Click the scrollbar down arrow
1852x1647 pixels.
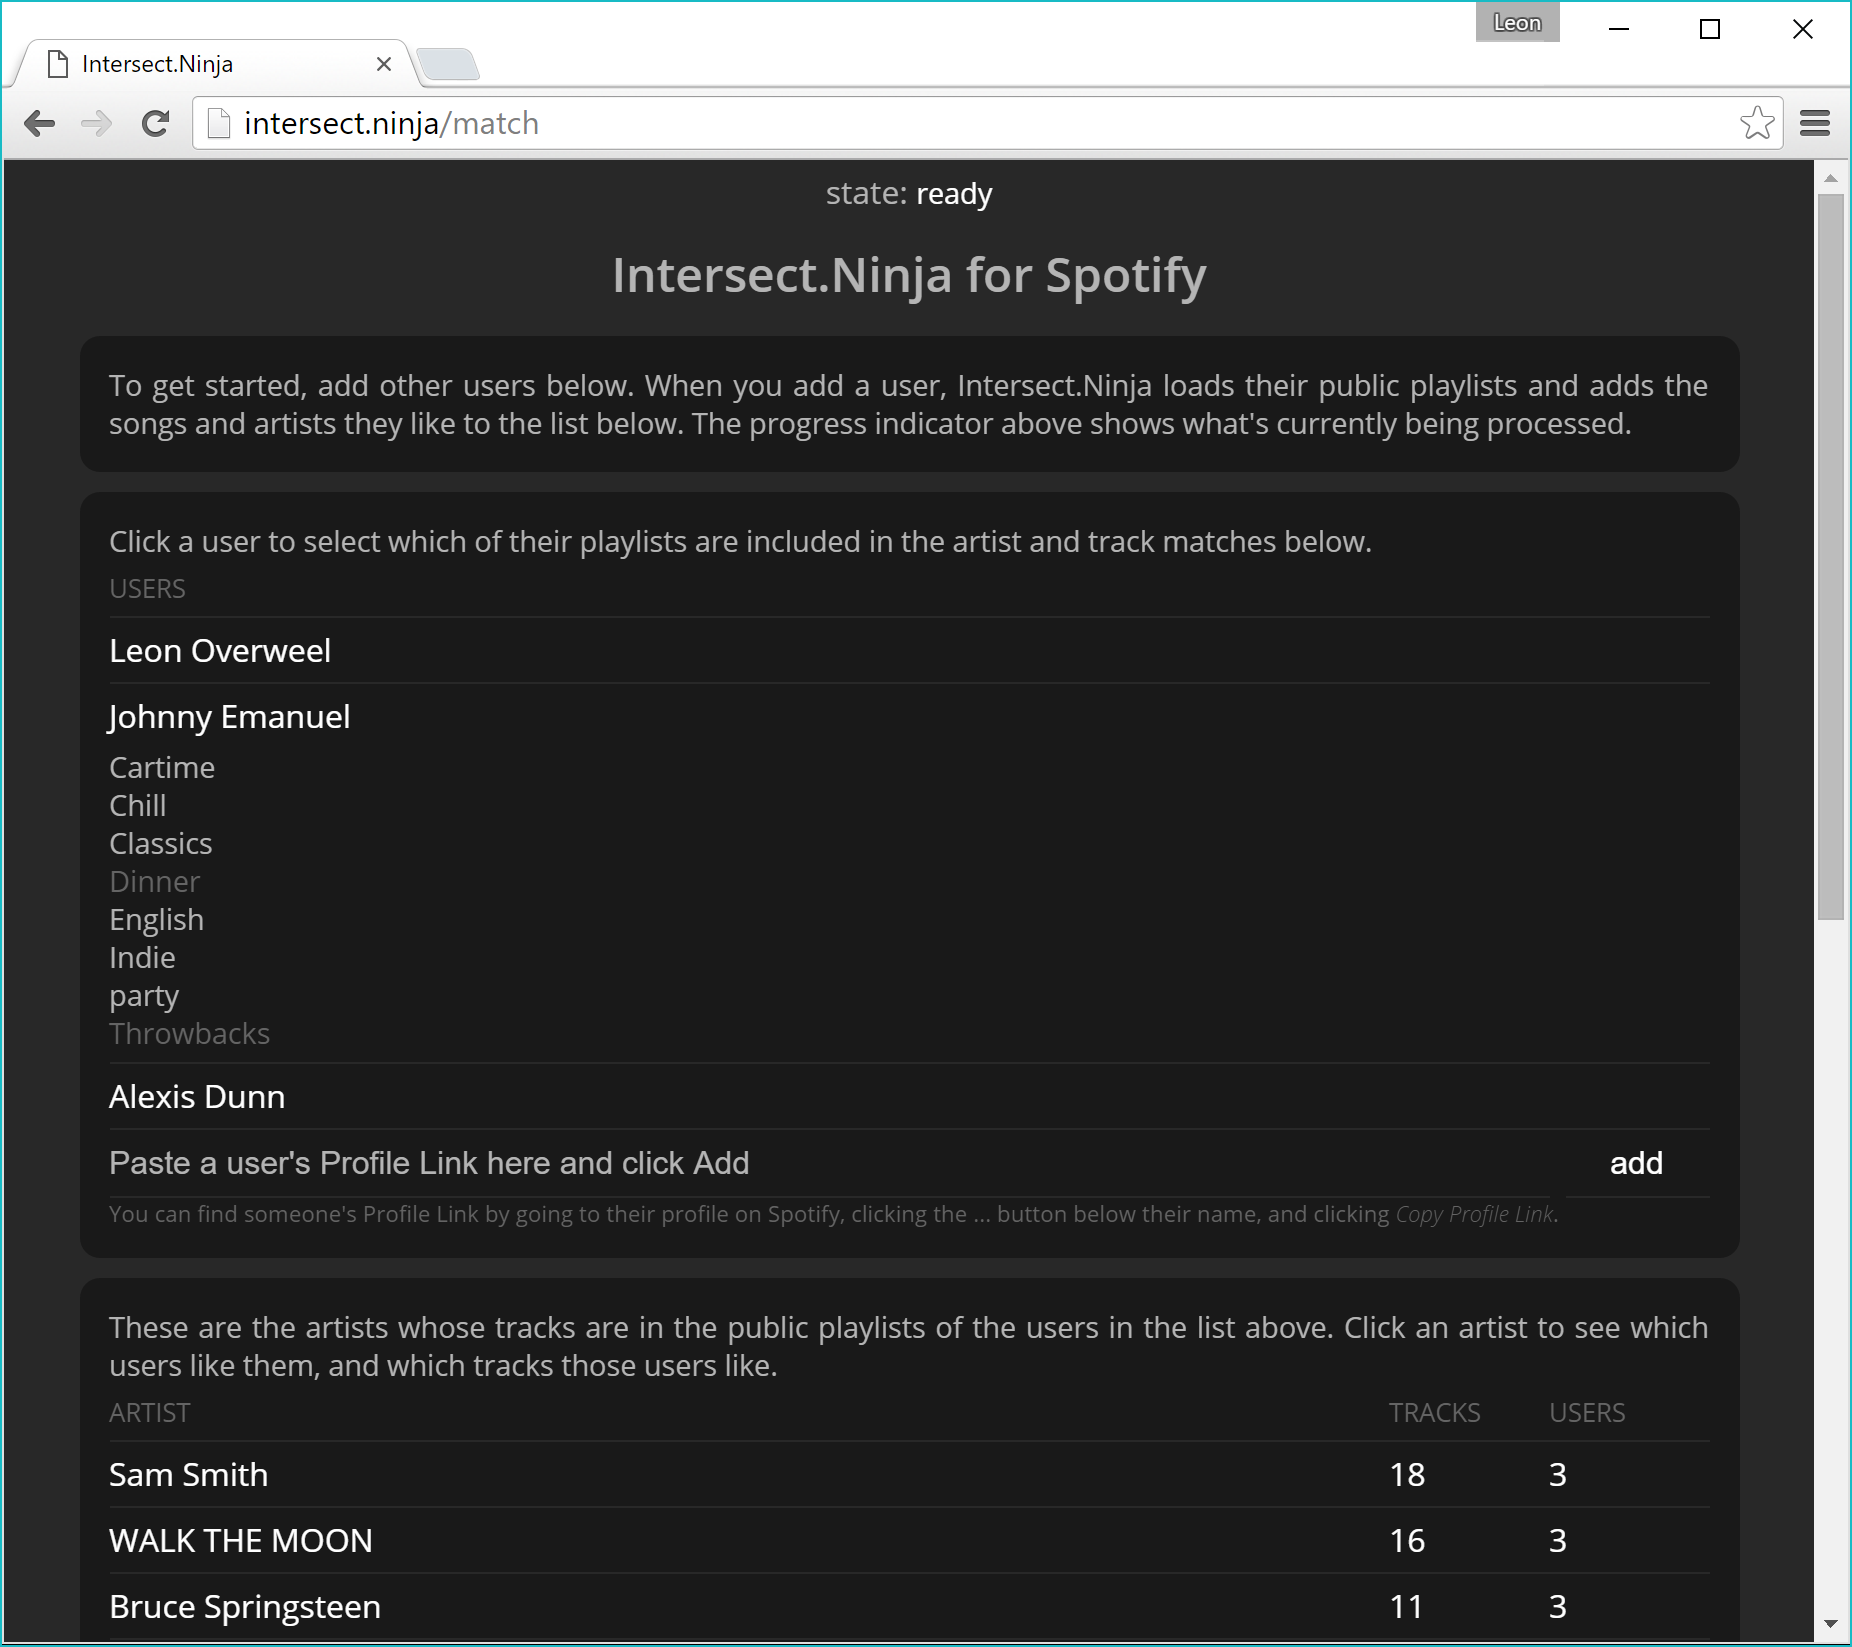coord(1831,1624)
